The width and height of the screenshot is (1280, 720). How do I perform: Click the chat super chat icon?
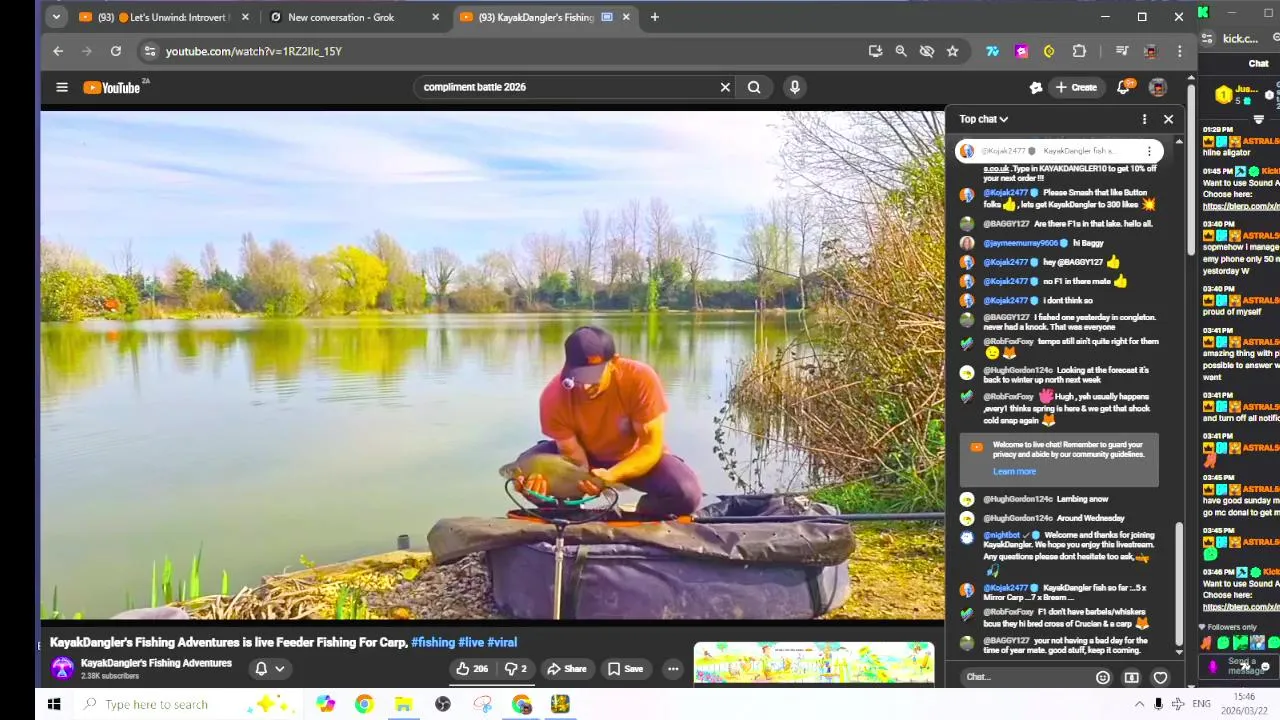[x=1132, y=677]
